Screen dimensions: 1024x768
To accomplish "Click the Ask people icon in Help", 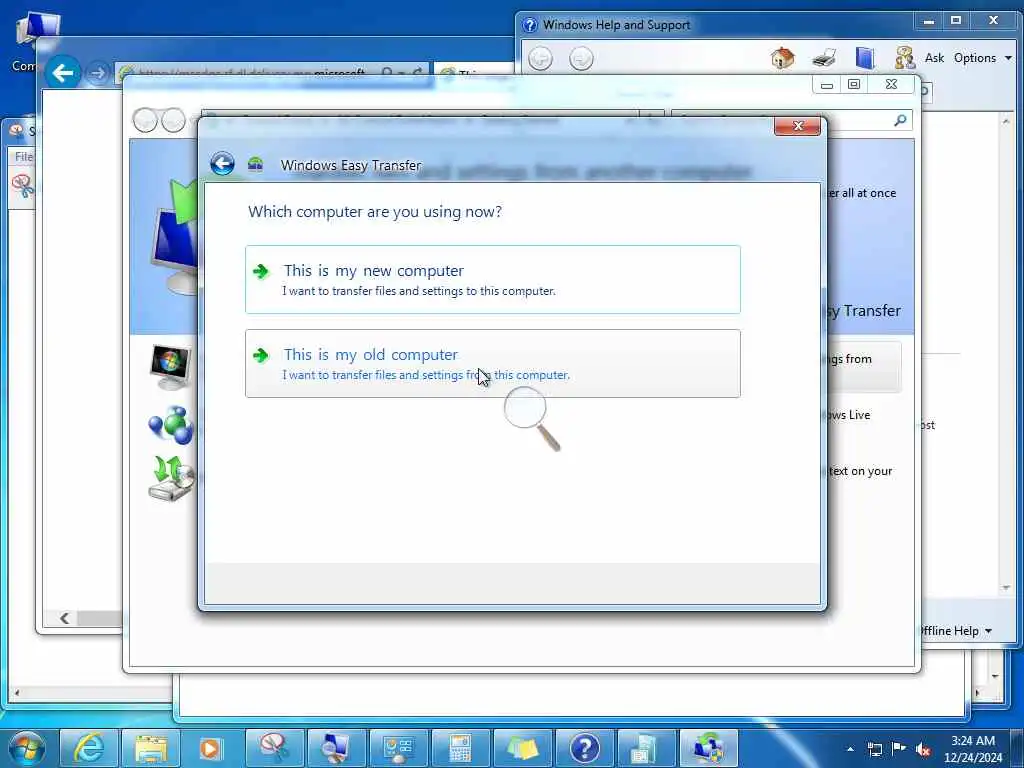I will [x=904, y=58].
